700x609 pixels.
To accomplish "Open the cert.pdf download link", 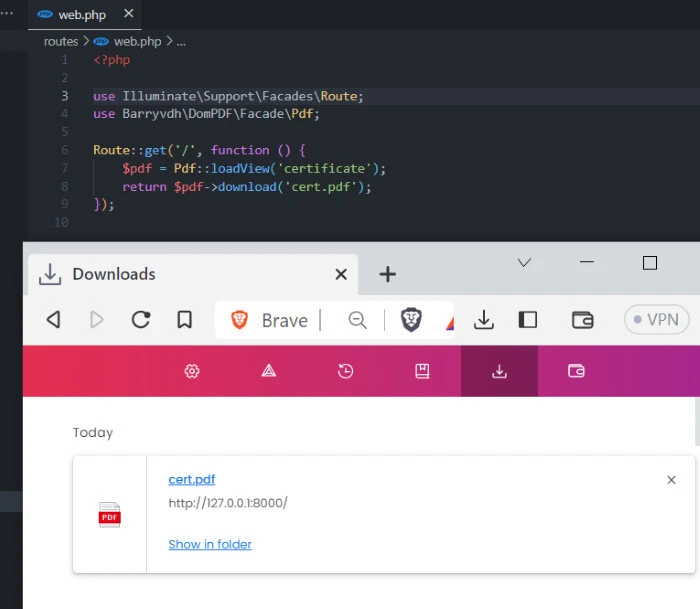I will tap(192, 480).
